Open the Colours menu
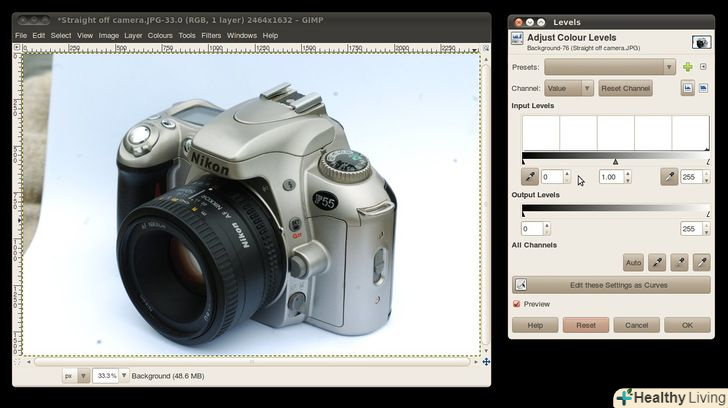Image resolution: width=728 pixels, height=408 pixels. (x=160, y=35)
